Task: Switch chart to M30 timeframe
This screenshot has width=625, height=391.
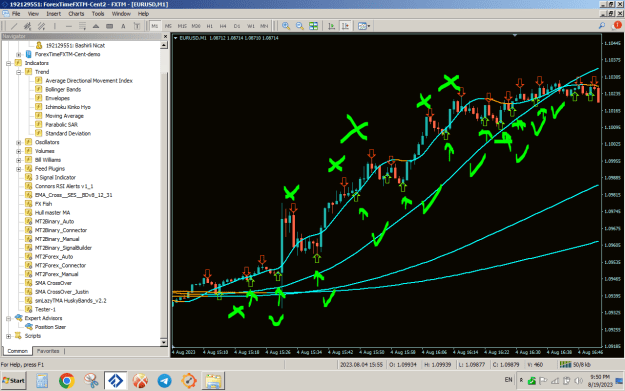Action: [196, 26]
